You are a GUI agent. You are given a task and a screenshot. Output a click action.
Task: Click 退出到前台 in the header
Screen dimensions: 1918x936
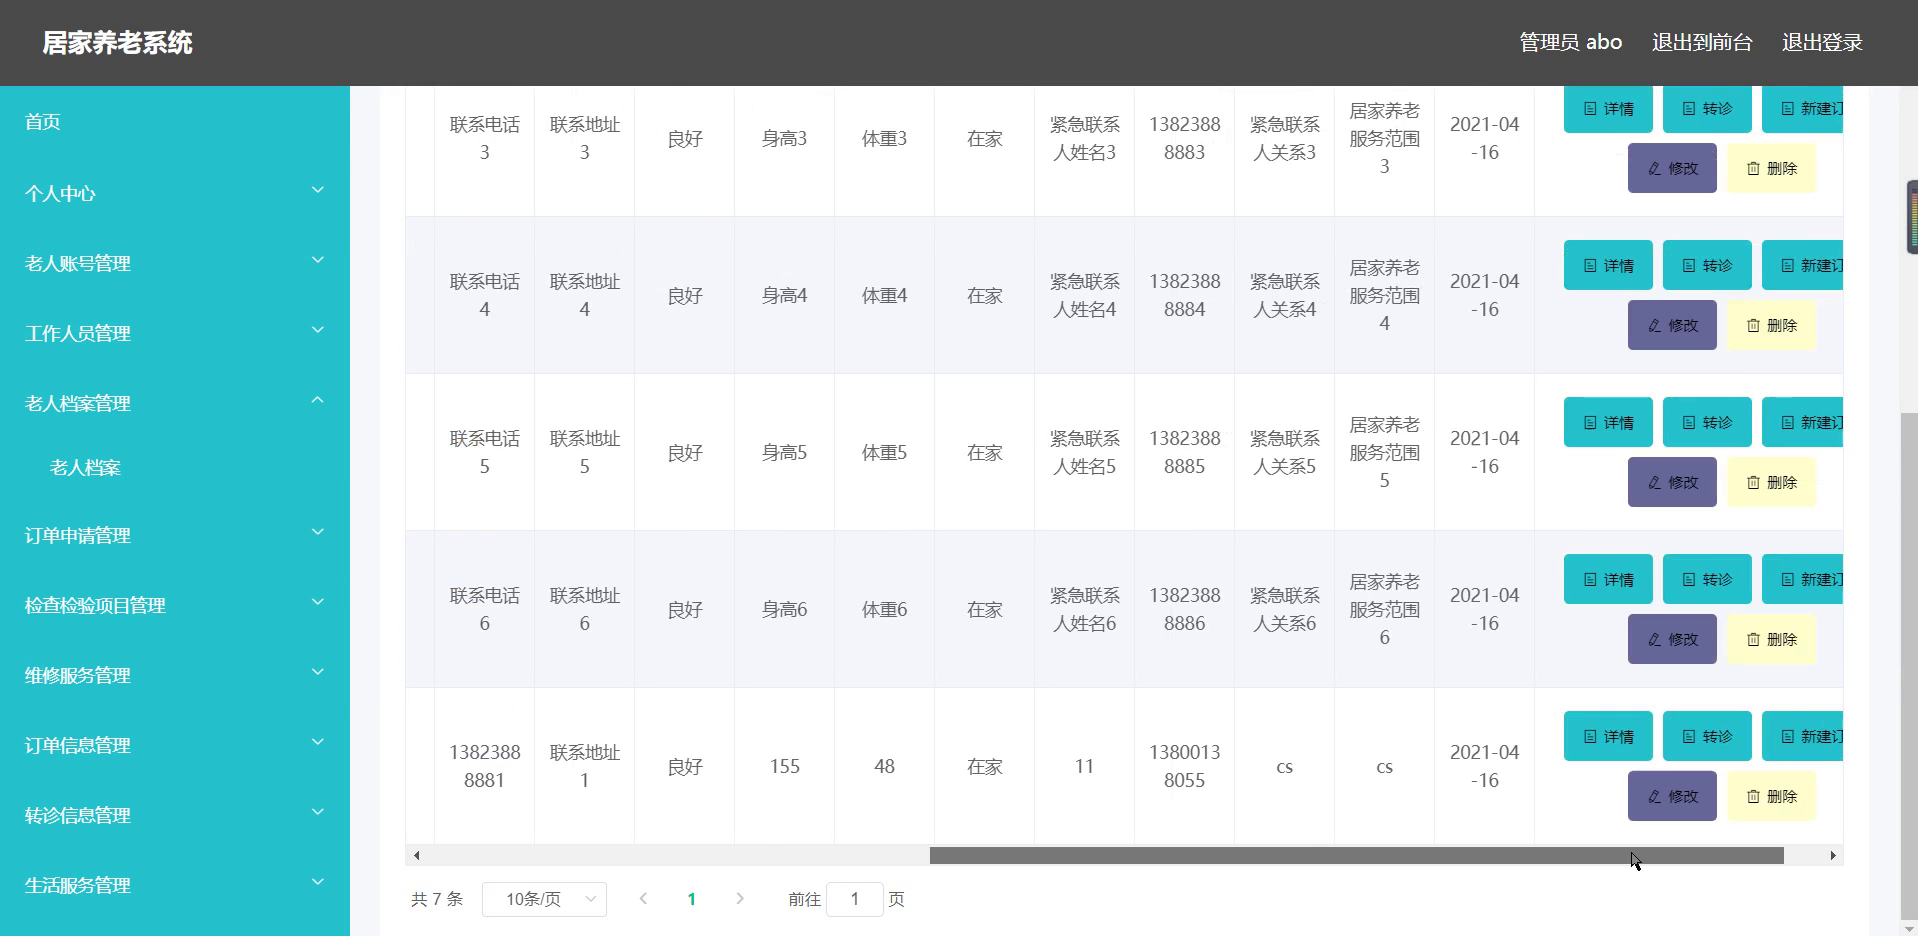(1702, 42)
